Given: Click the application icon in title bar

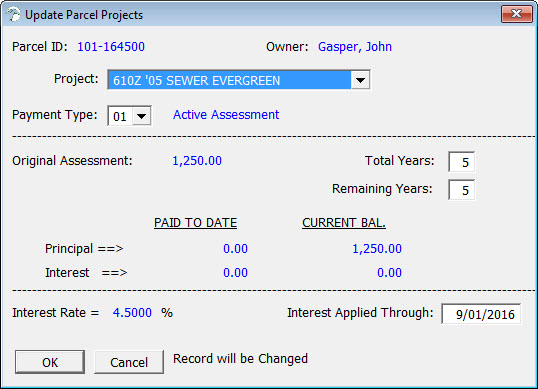Looking at the screenshot, I should (x=14, y=14).
